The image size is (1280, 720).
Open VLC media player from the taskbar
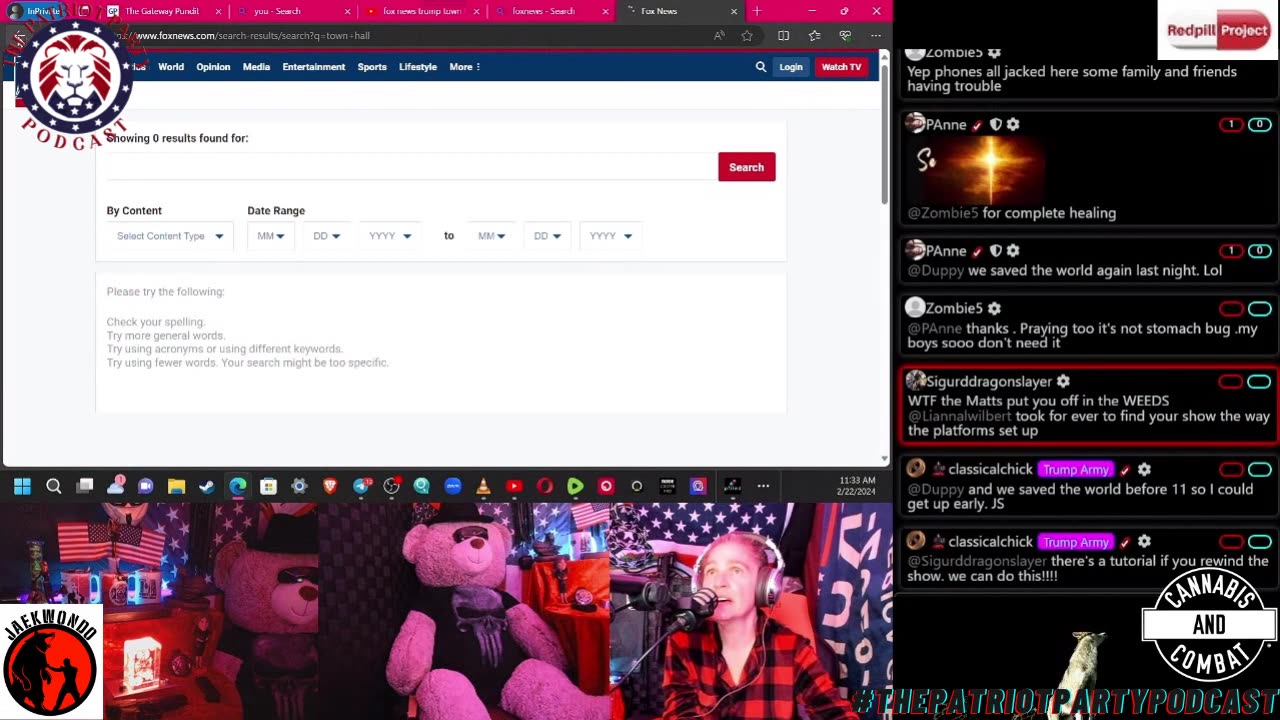pyautogui.click(x=483, y=486)
